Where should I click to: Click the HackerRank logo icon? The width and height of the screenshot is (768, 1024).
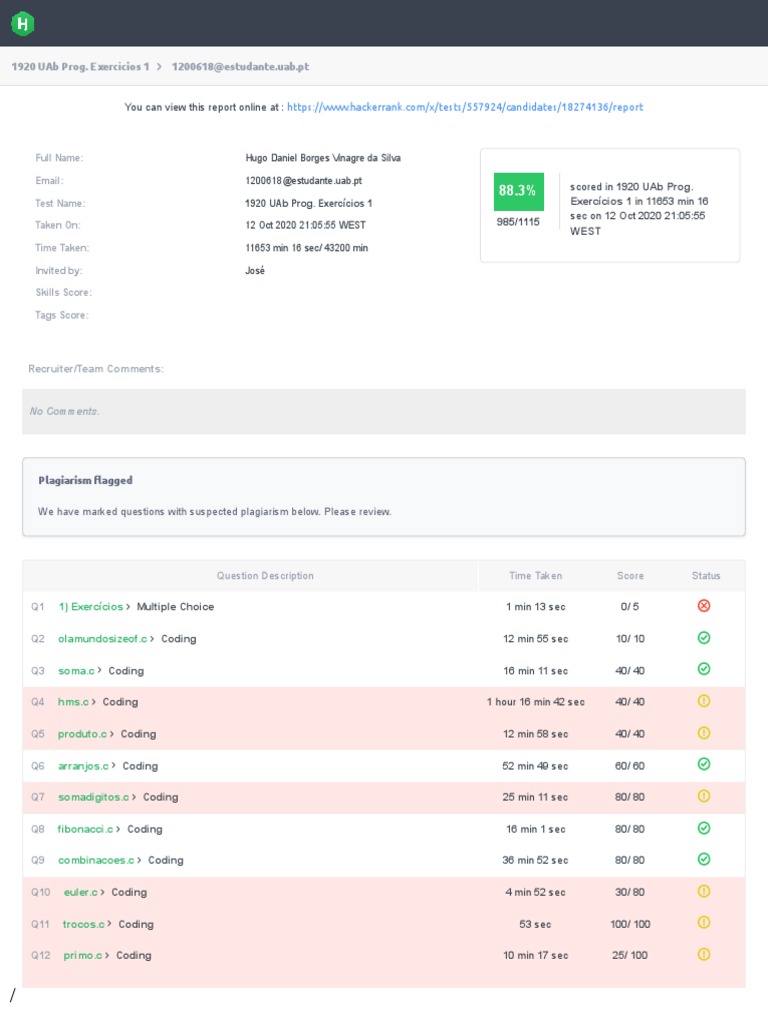coord(22,23)
